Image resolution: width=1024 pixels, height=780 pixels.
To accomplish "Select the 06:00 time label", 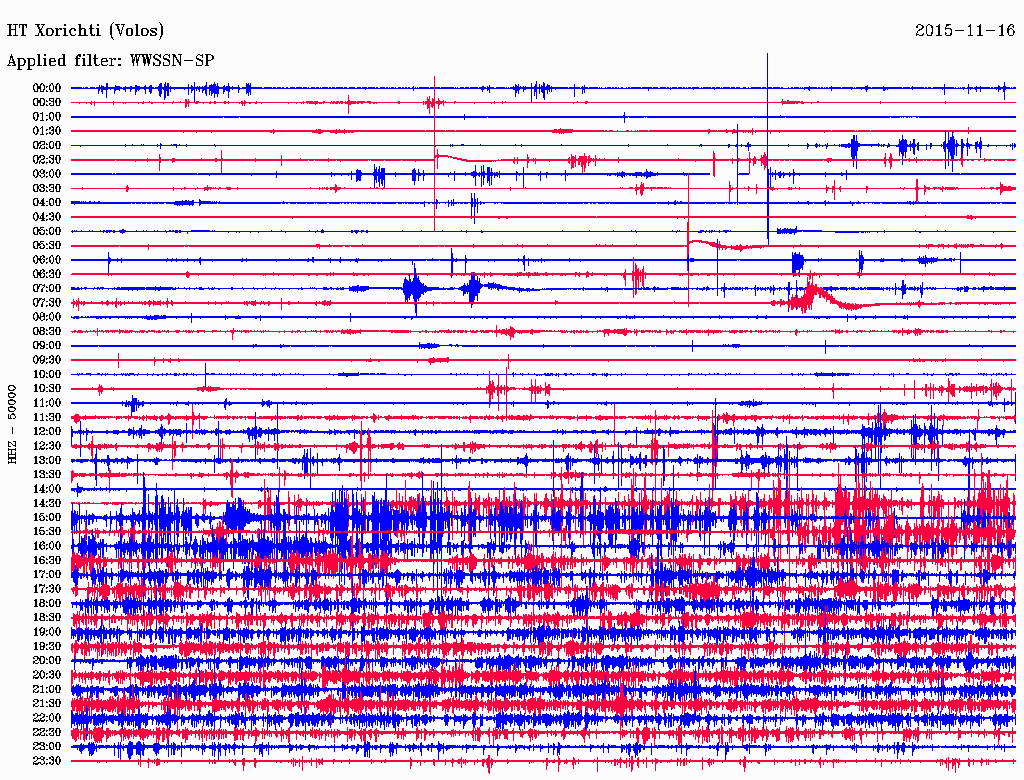I will [x=47, y=260].
